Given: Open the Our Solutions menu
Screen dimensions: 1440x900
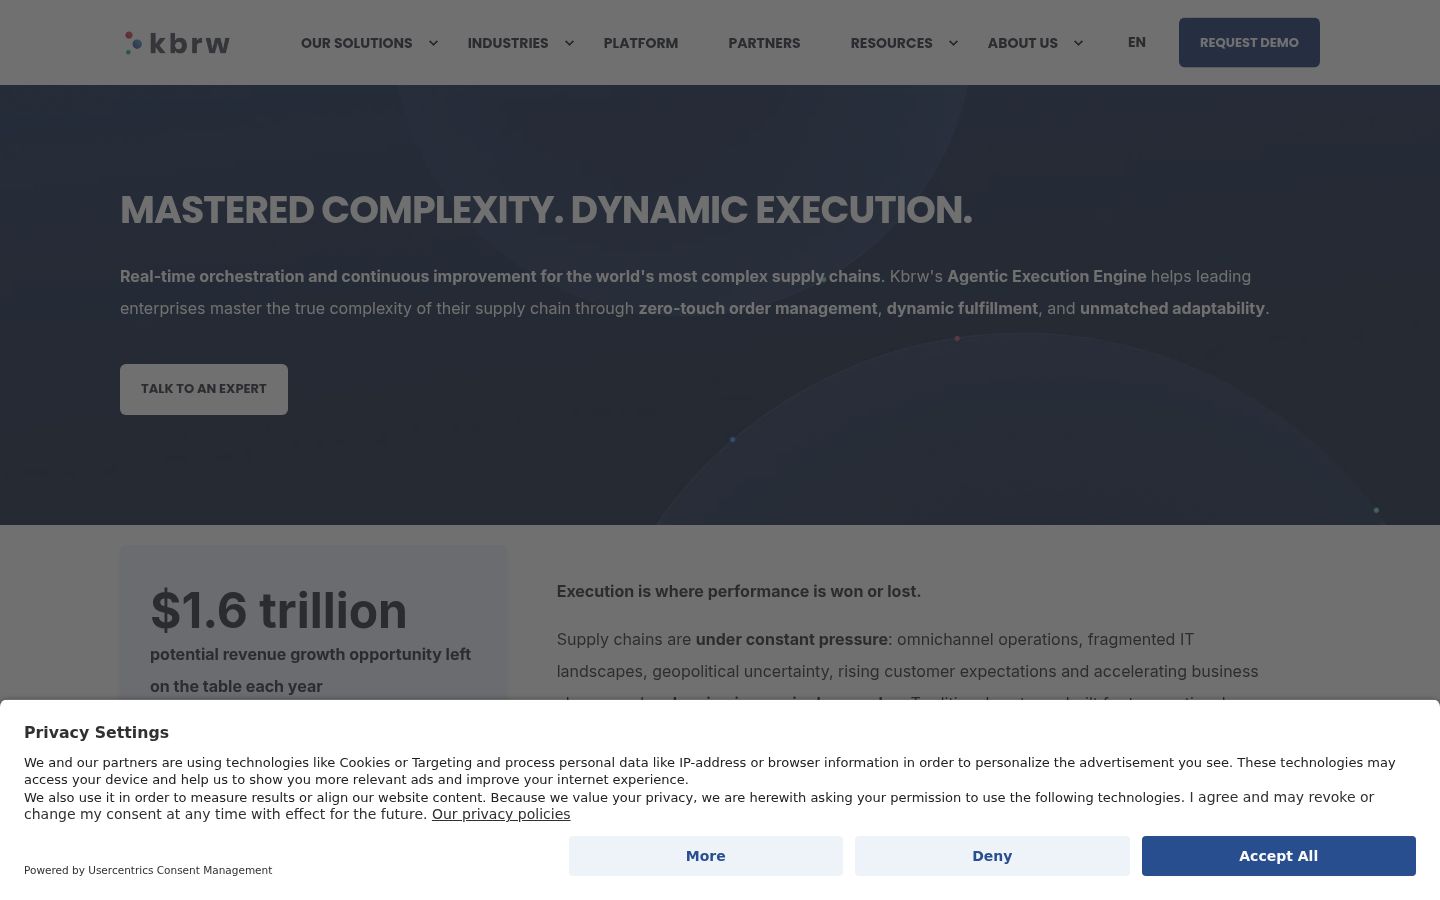Looking at the screenshot, I should pyautogui.click(x=356, y=43).
